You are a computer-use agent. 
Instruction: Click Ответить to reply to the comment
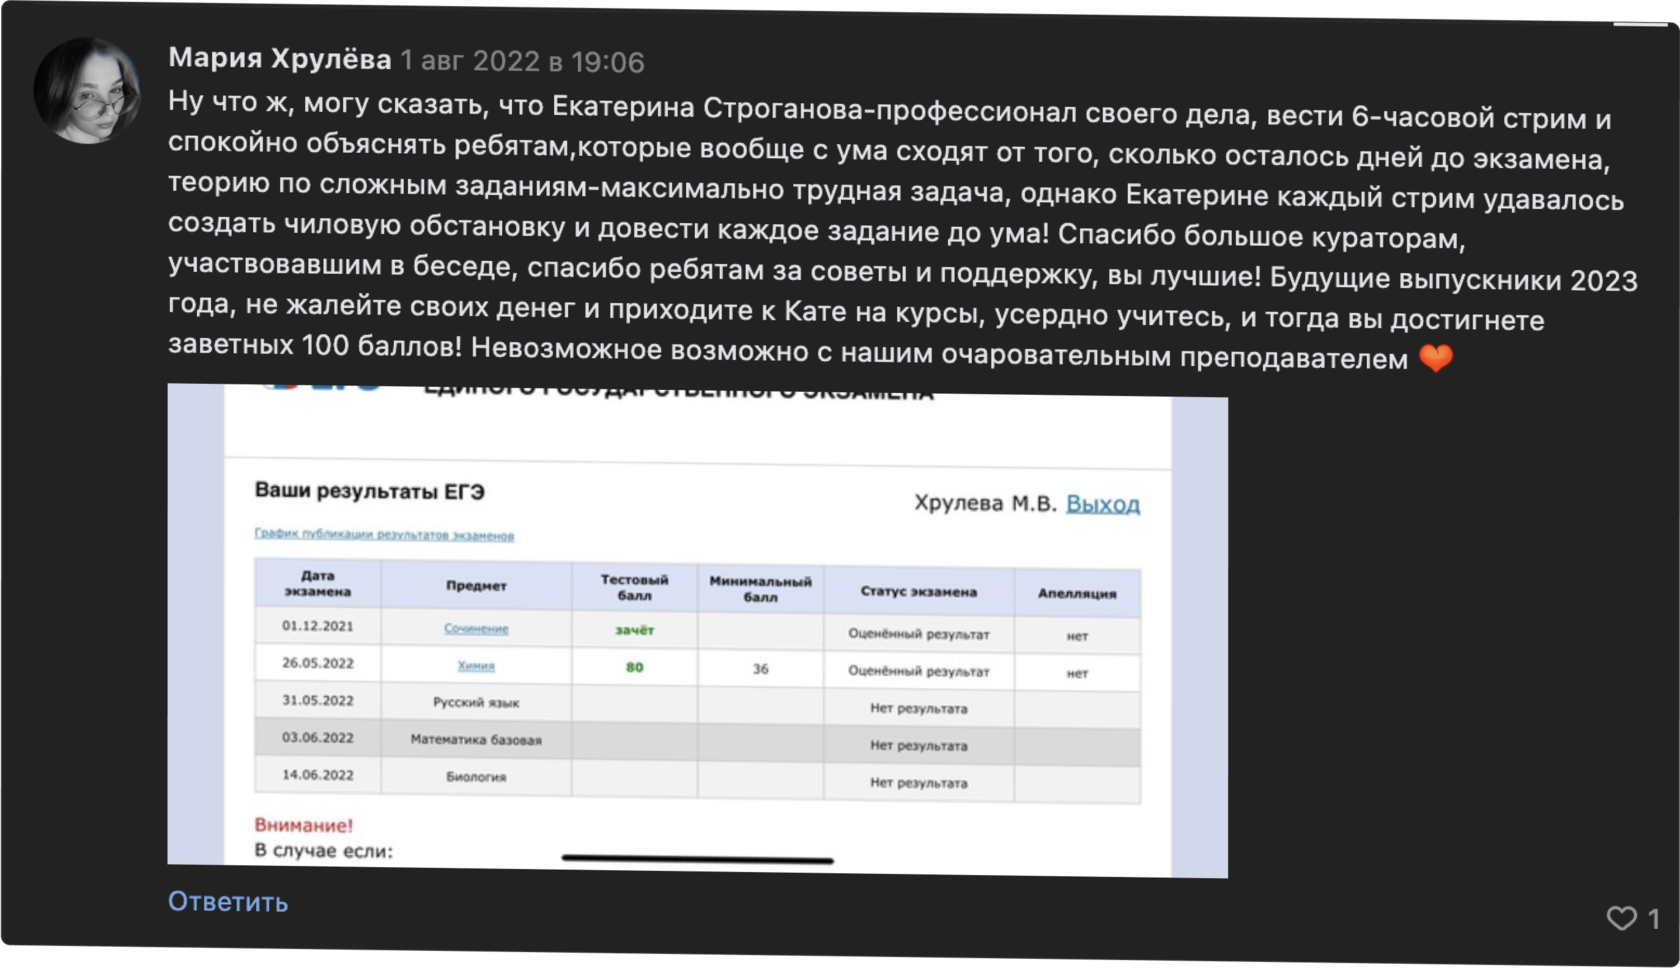tap(228, 901)
